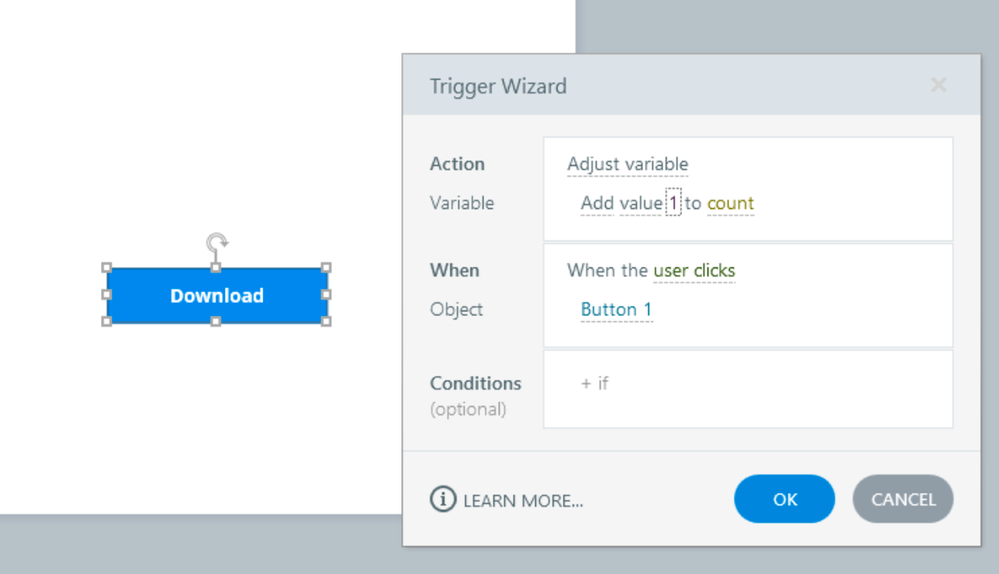Screen dimensions: 999x574
Task: Open the 'user clicks' event dropdown
Action: (694, 270)
